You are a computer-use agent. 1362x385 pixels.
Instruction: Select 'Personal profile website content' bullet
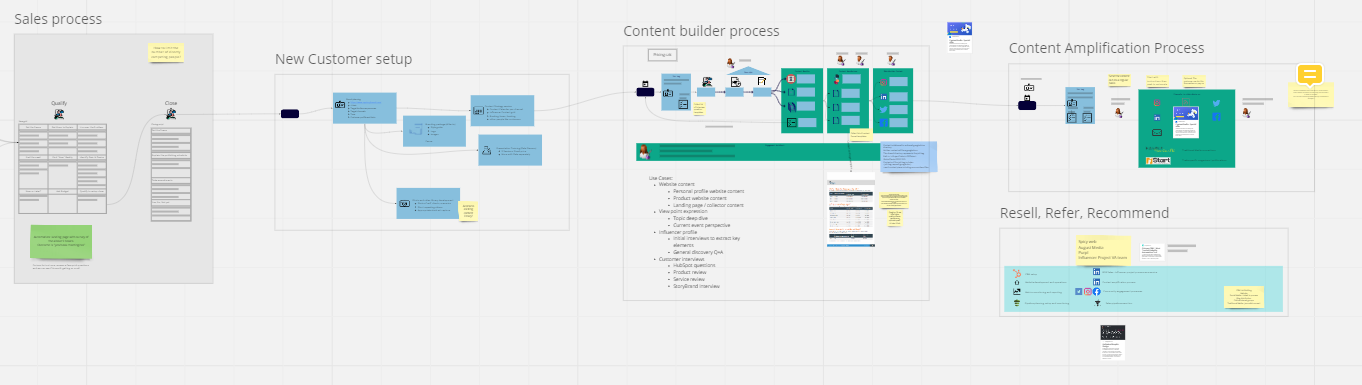(708, 191)
